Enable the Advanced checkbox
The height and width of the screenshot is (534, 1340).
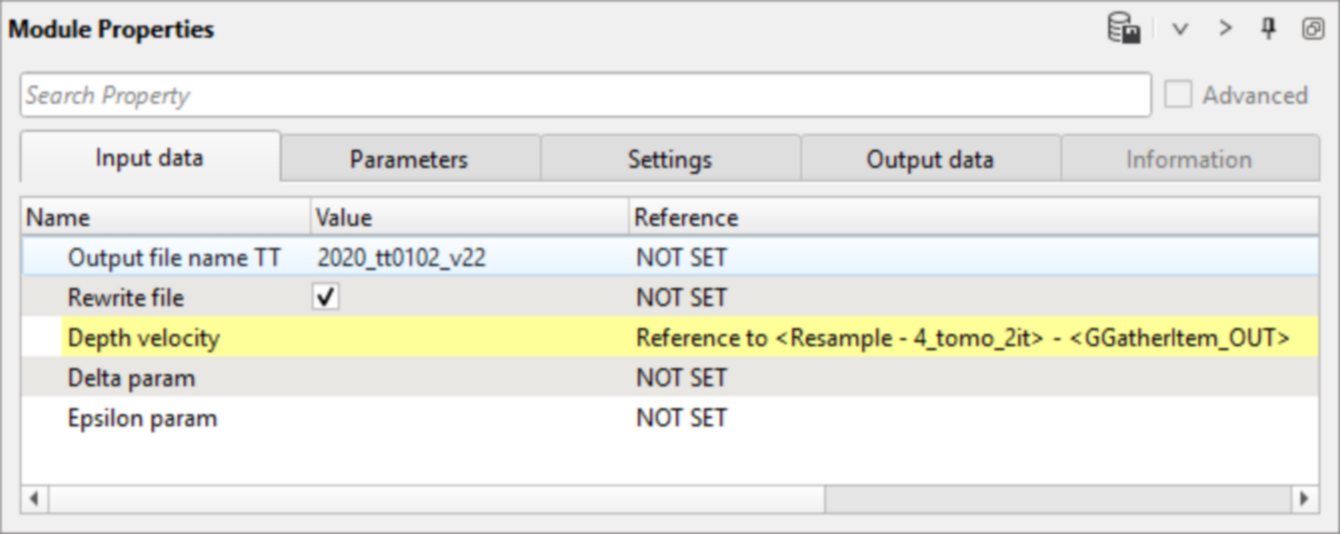tap(1179, 95)
